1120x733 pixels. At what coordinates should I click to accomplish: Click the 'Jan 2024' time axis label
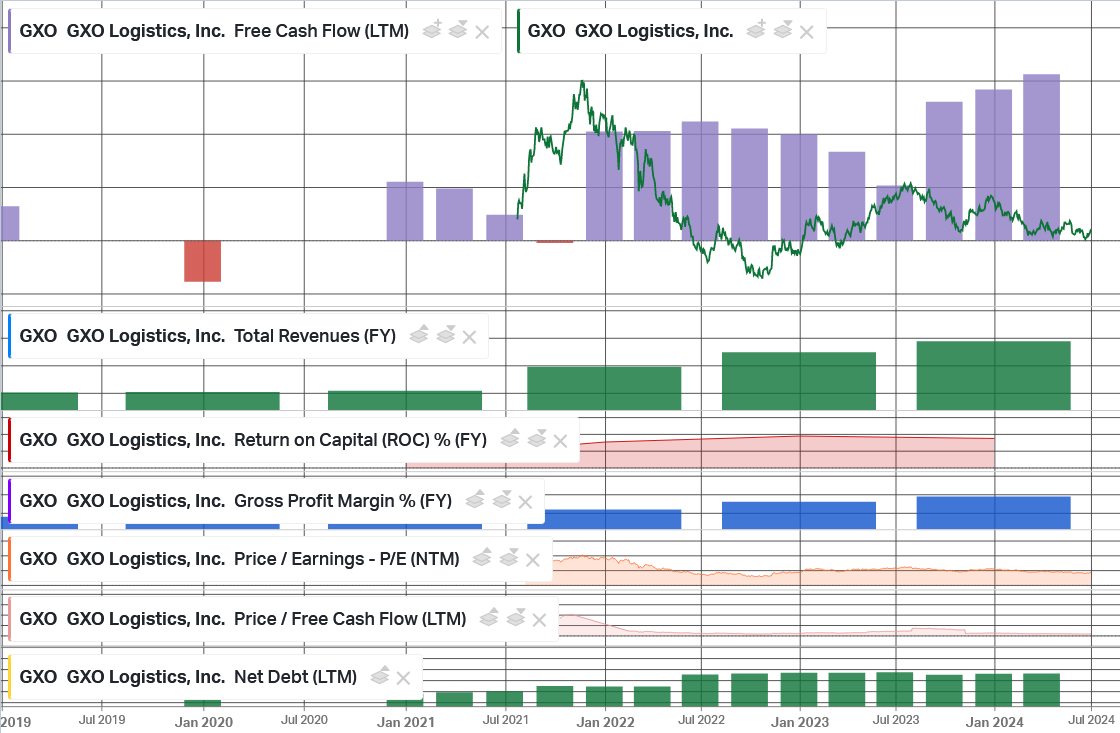pyautogui.click(x=994, y=722)
